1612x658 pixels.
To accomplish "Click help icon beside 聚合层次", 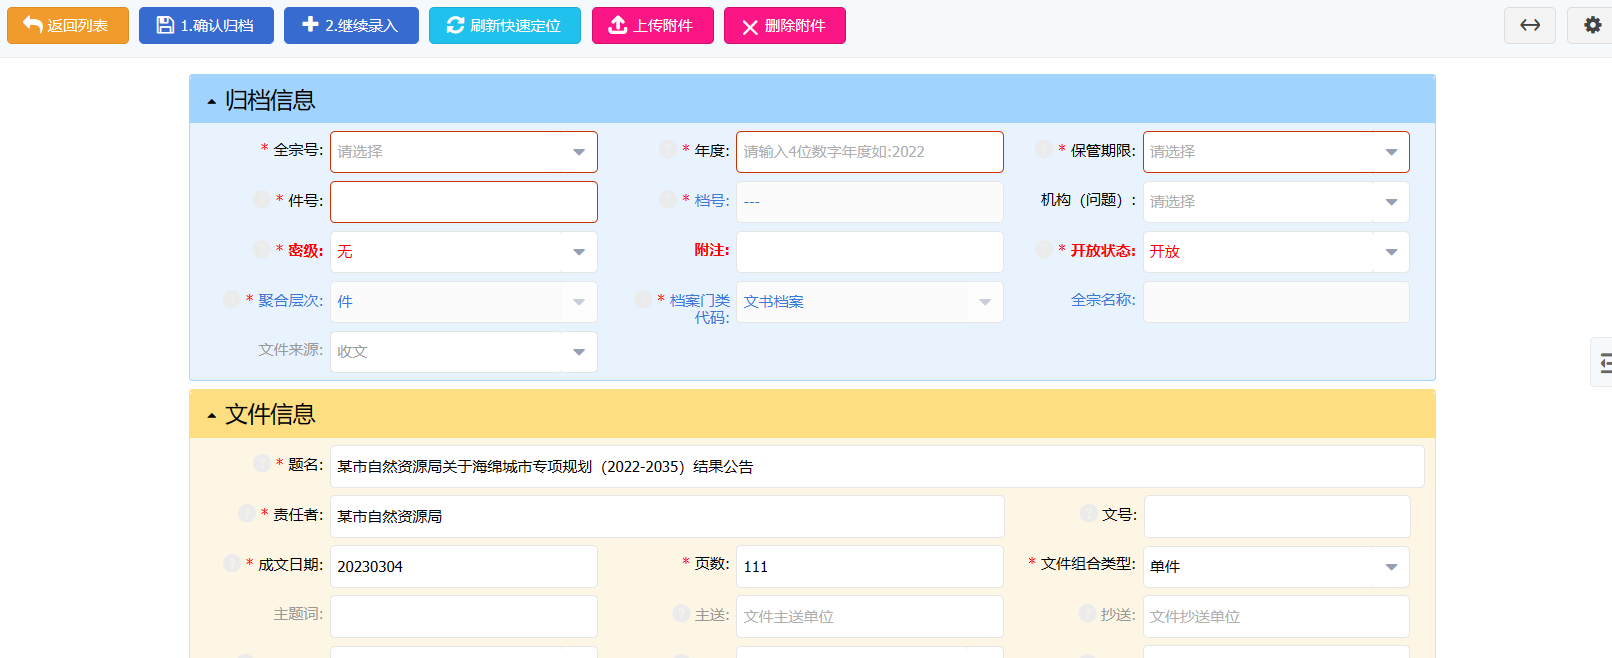I will click(x=232, y=299).
